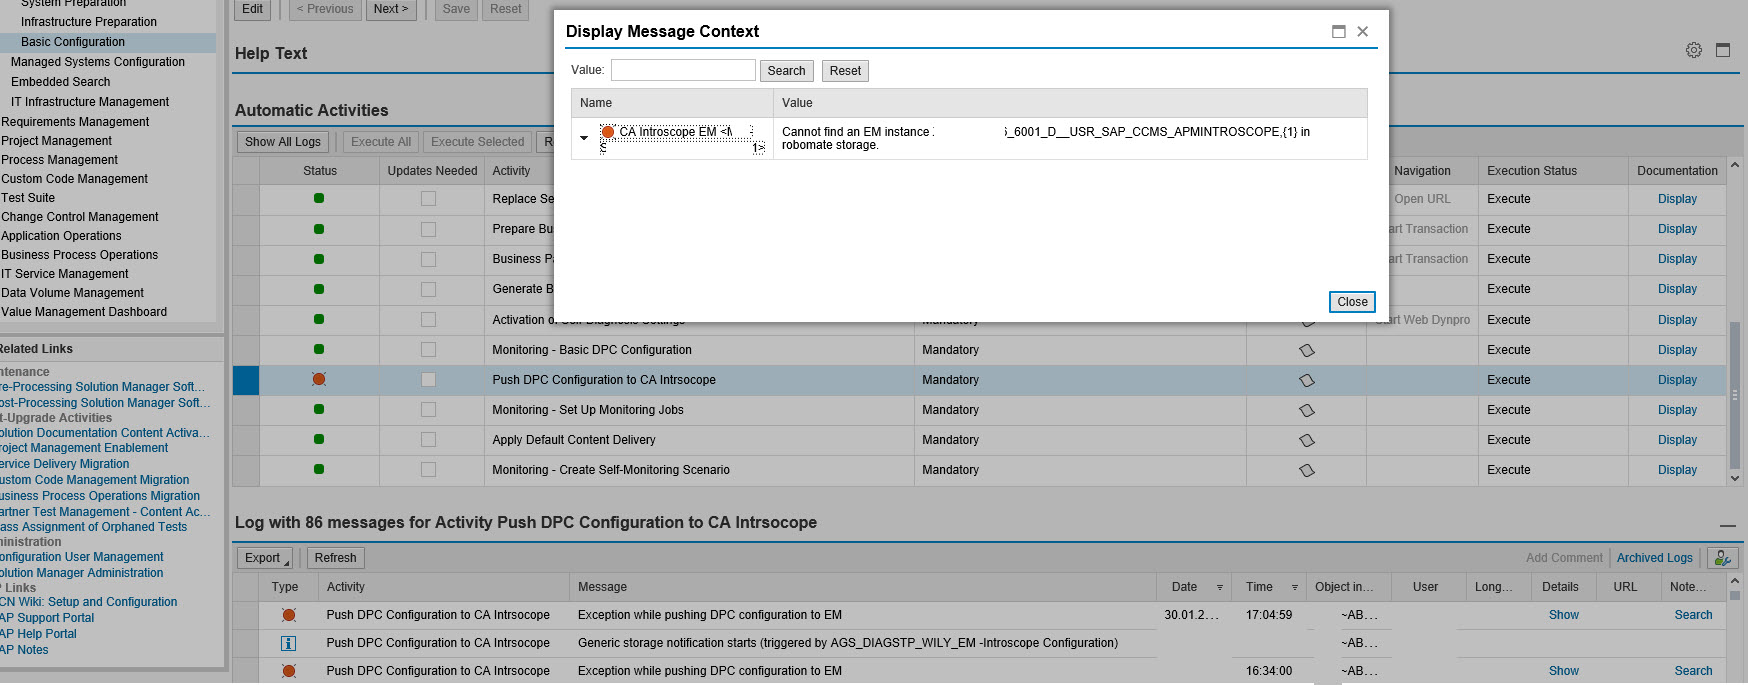1748x685 pixels.
Task: Toggle Updates Needed checkbox for Replace row
Action: click(x=428, y=199)
